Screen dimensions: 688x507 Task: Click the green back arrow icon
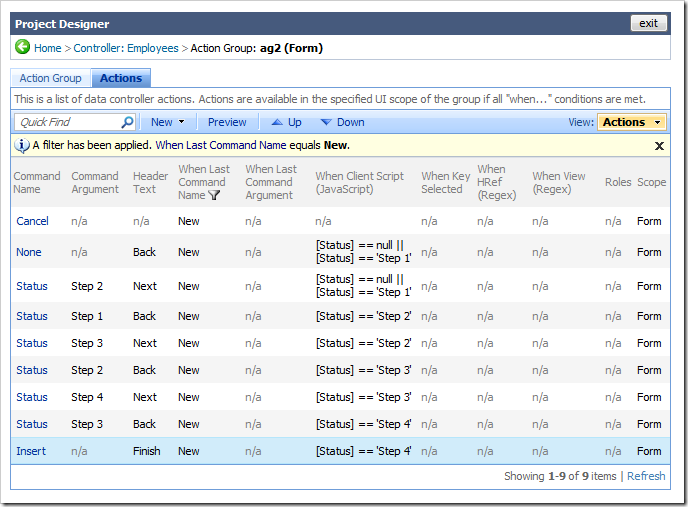point(22,47)
